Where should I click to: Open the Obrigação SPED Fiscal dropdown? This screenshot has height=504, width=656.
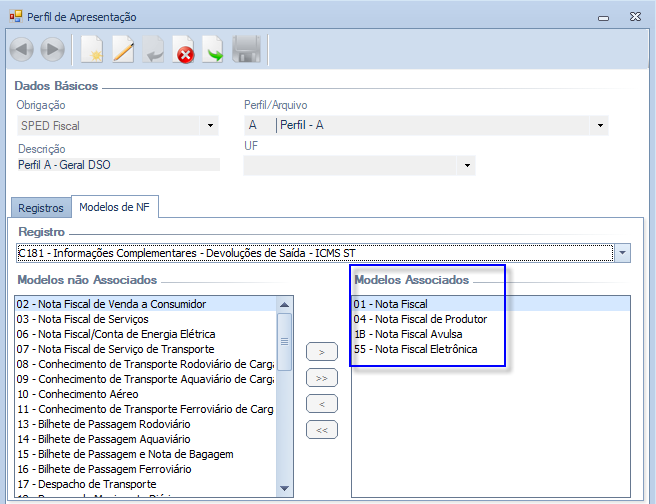click(x=210, y=125)
